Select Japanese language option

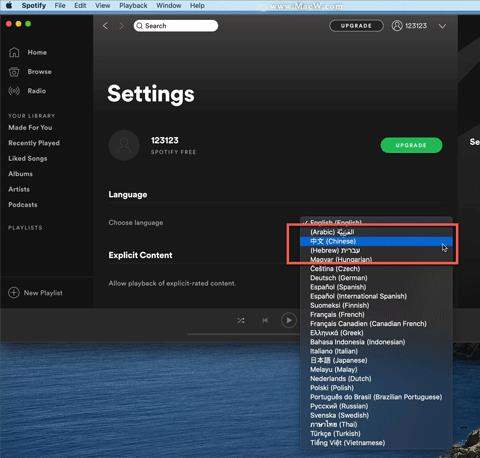[376, 360]
